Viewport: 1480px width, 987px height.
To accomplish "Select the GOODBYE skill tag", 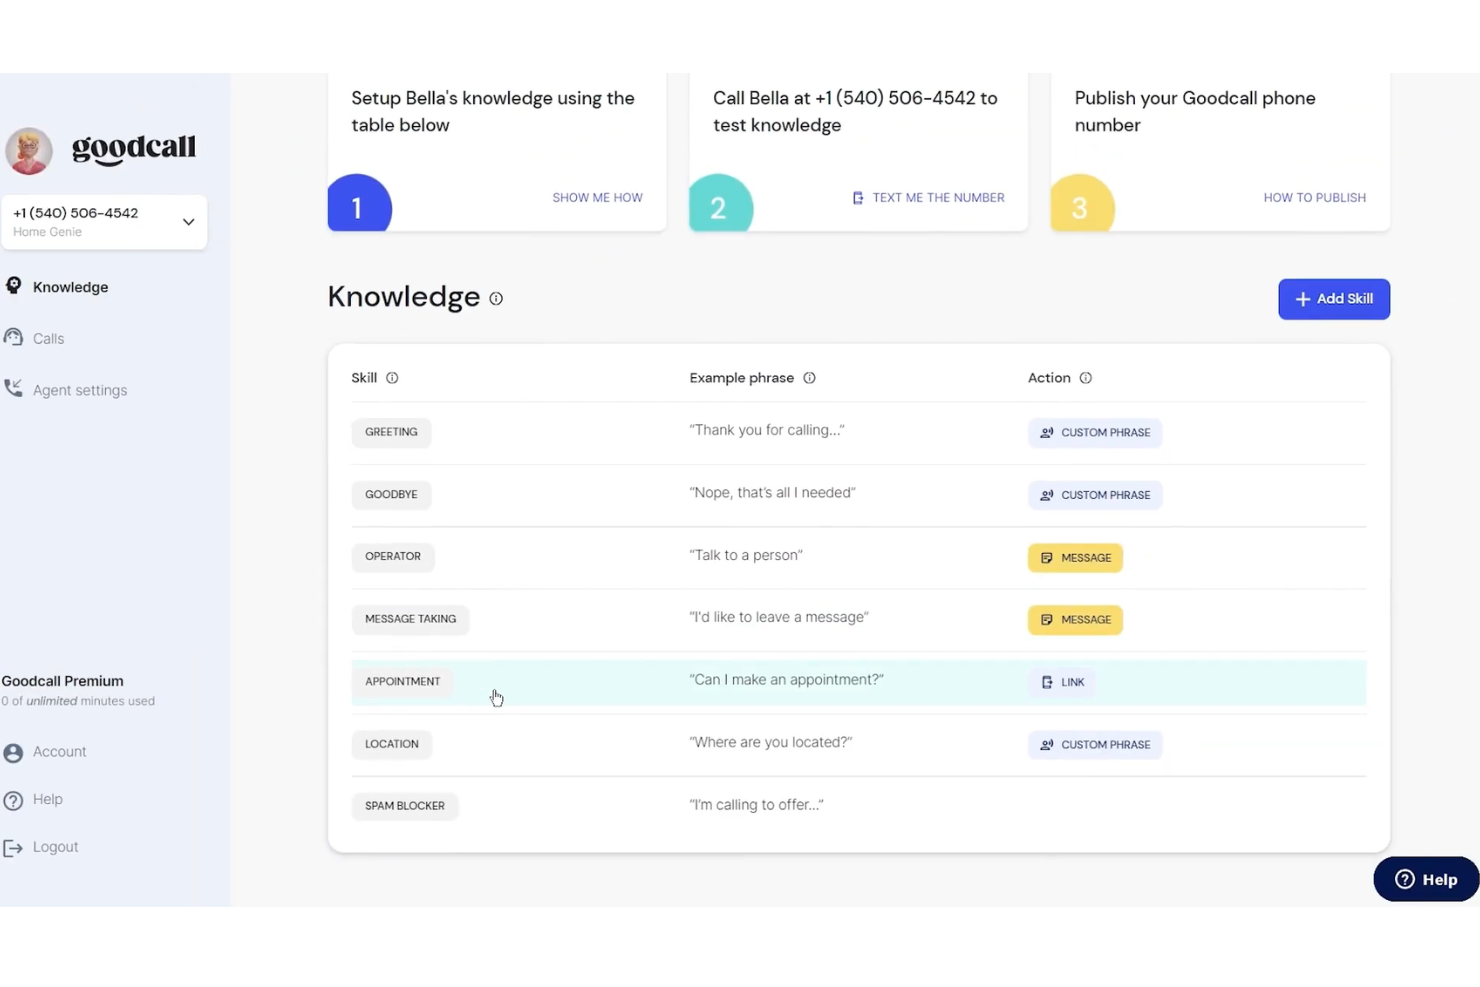I will [x=391, y=494].
